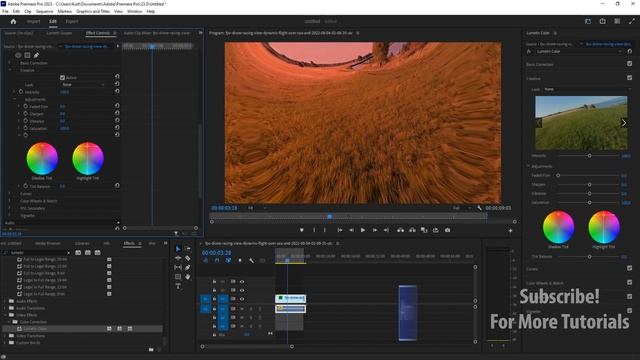This screenshot has width=640, height=360.
Task: Toggle the Intensity stopwatch animation in Effect Controls
Action: point(21,92)
